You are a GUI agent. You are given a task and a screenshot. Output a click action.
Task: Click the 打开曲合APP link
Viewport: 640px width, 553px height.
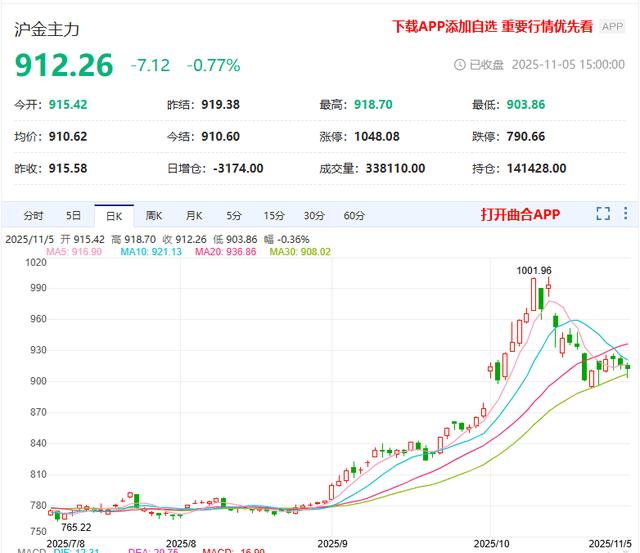[520, 214]
